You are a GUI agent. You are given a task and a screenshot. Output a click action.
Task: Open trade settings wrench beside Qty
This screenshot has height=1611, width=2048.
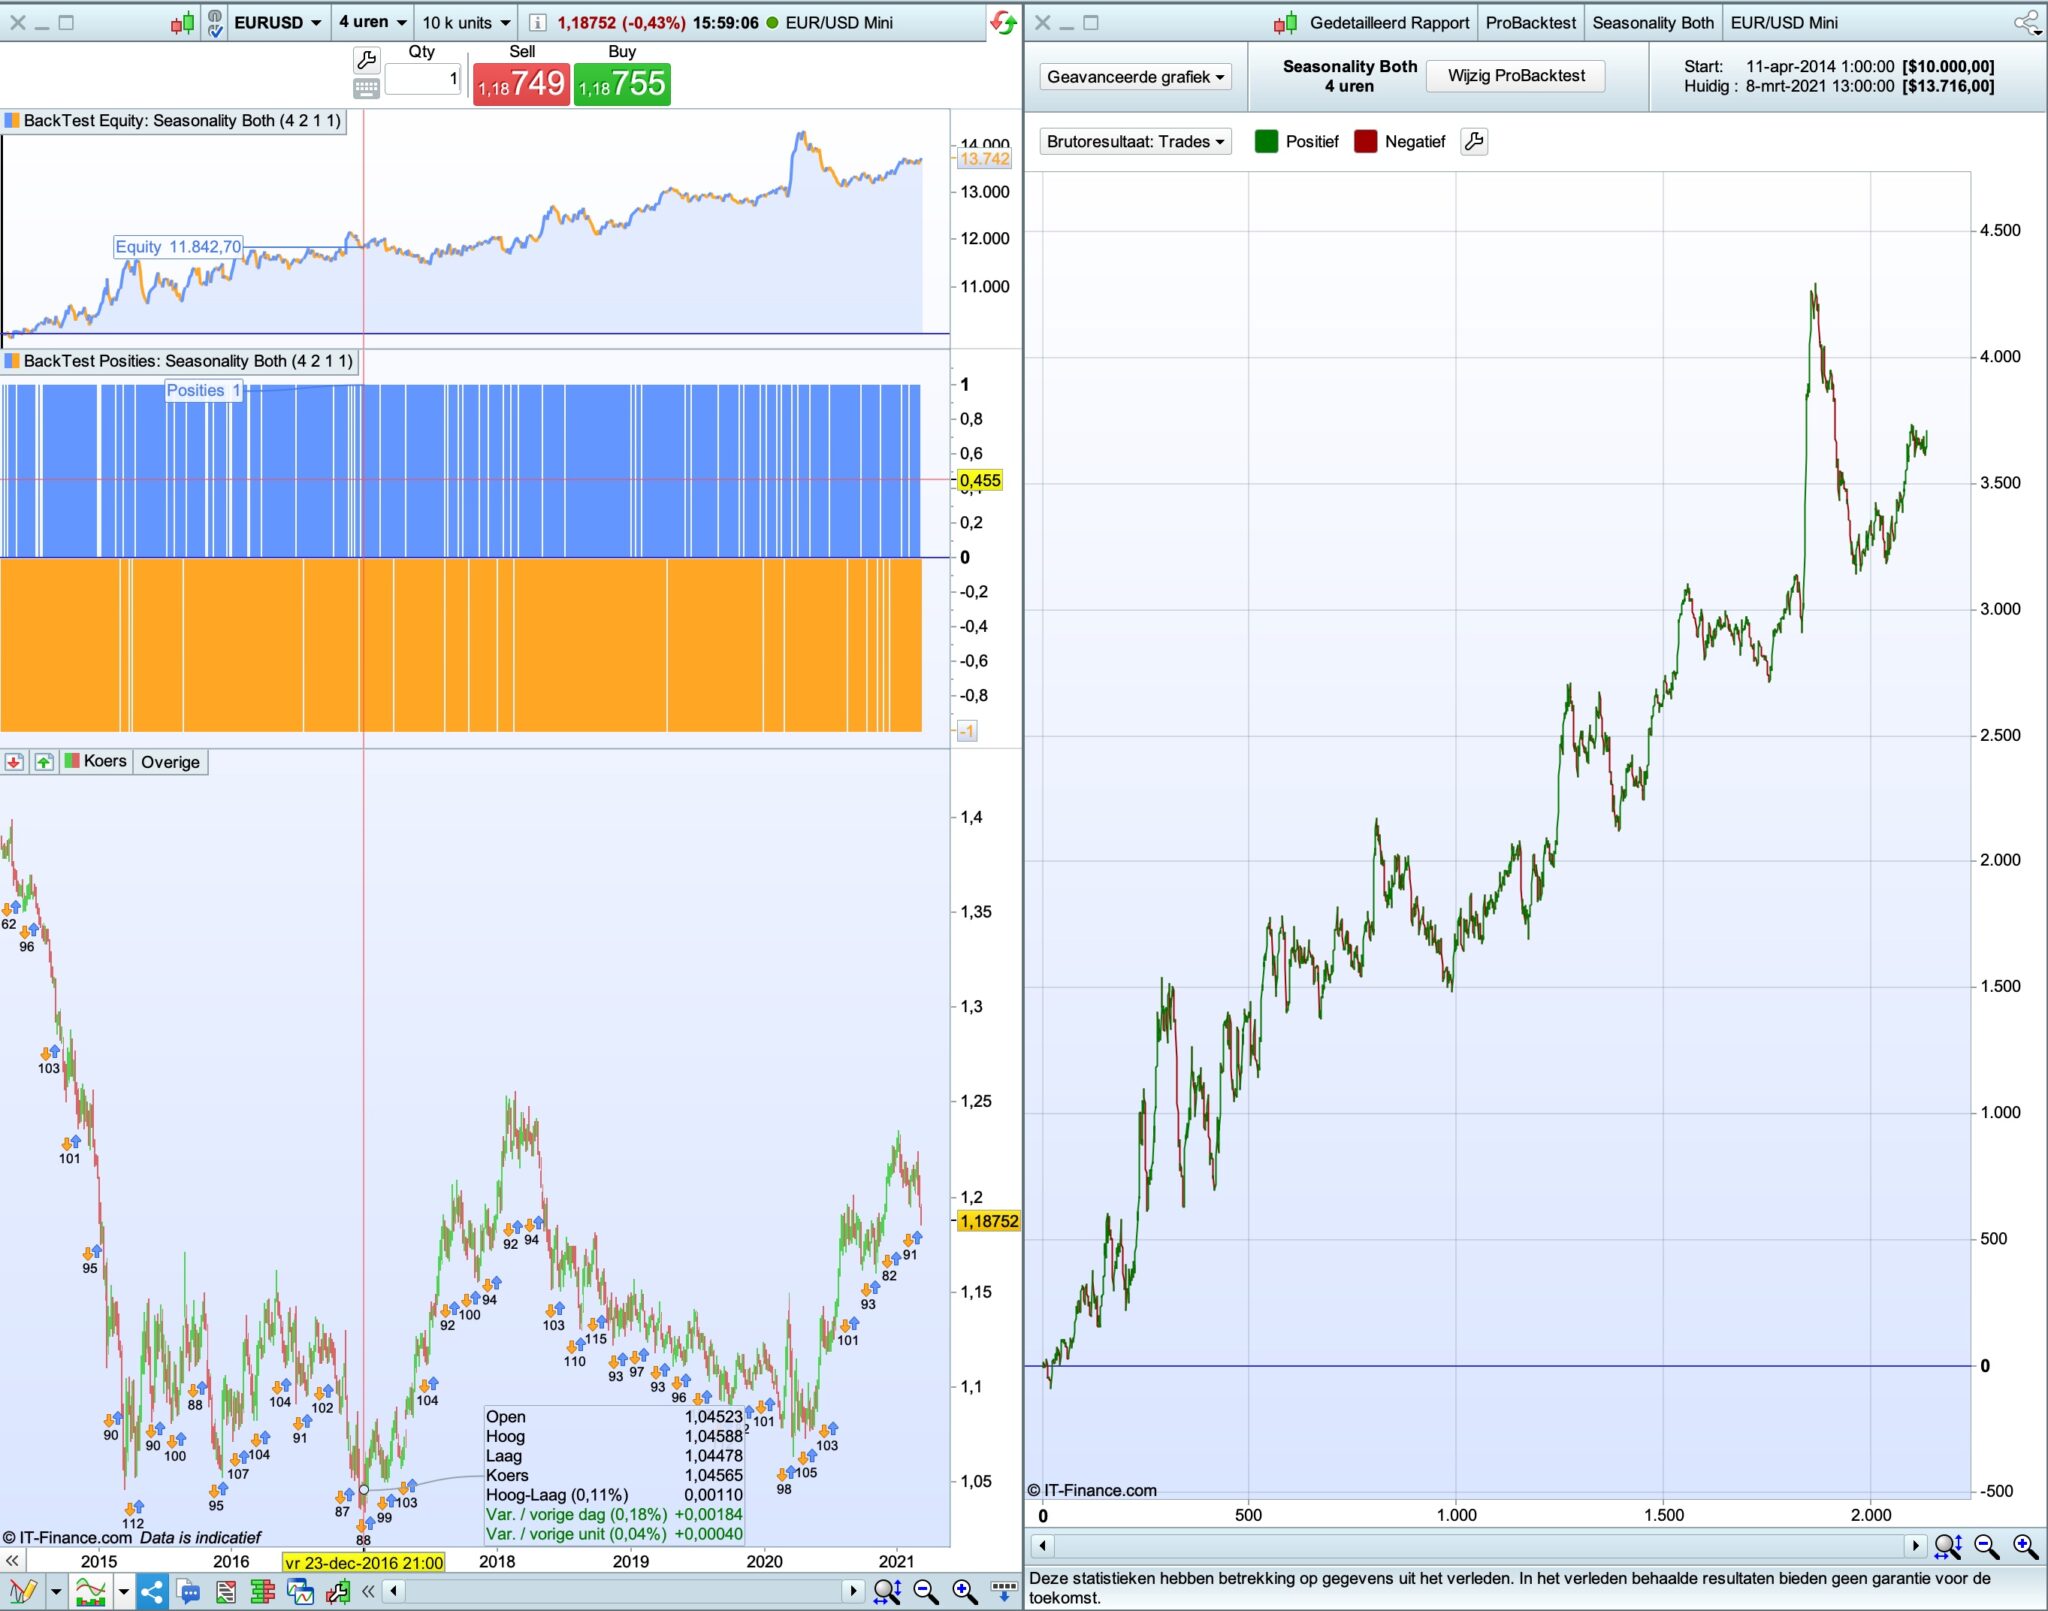pyautogui.click(x=367, y=60)
